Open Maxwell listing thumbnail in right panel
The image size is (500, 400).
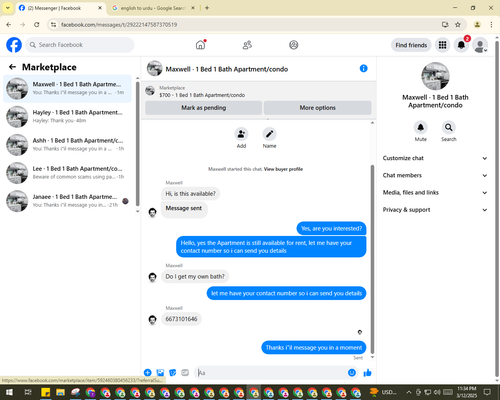tap(435, 76)
